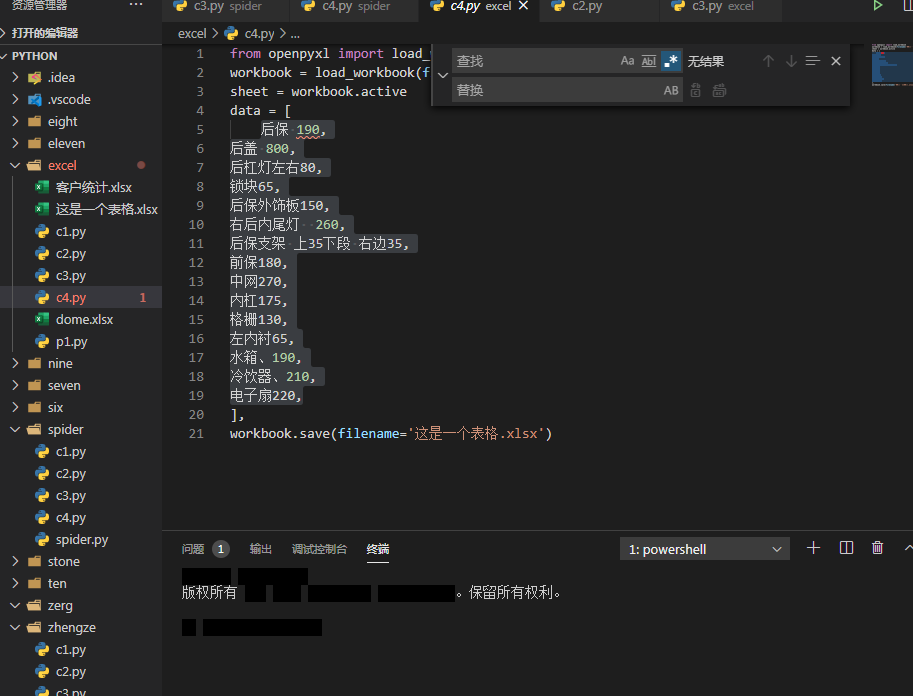Open c4.py in spider folder
The image size is (913, 696).
pyautogui.click(x=70, y=518)
